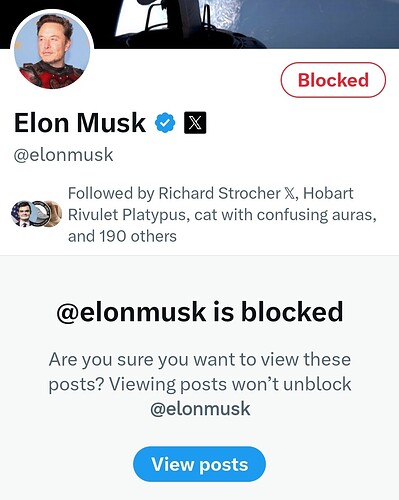Tap the blue View posts button
The height and width of the screenshot is (500, 399).
tap(199, 464)
